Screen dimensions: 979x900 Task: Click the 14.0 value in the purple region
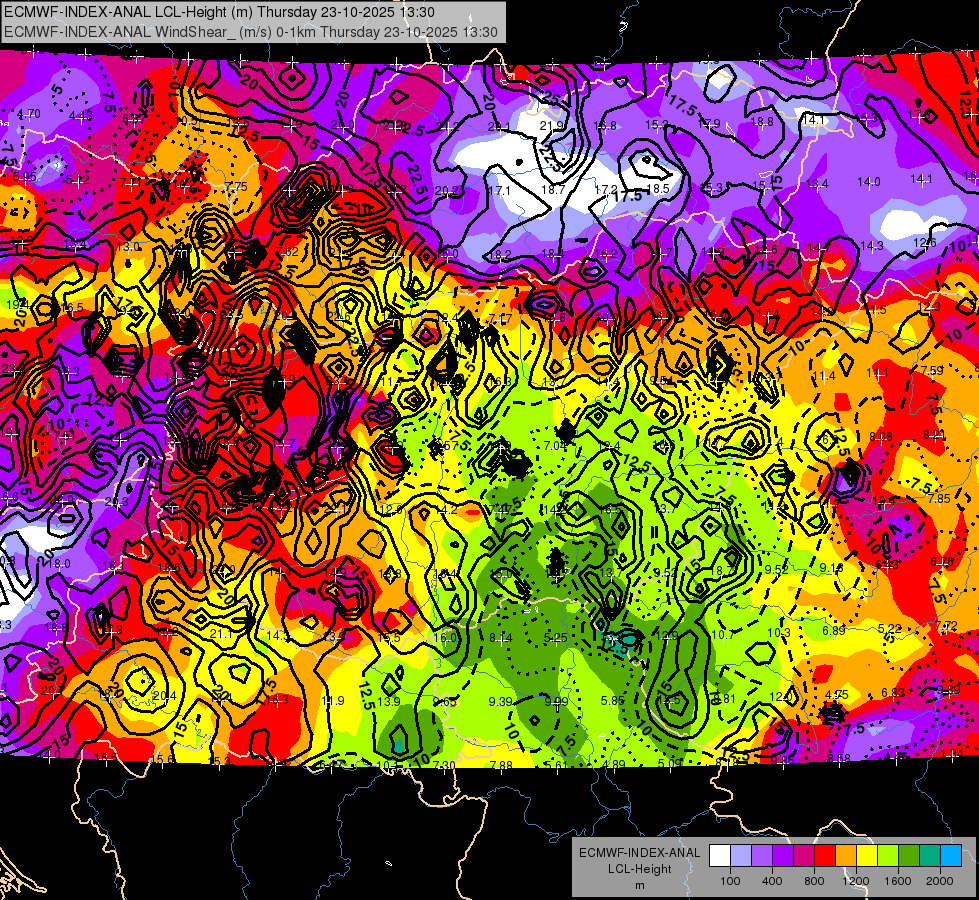pyautogui.click(x=868, y=182)
